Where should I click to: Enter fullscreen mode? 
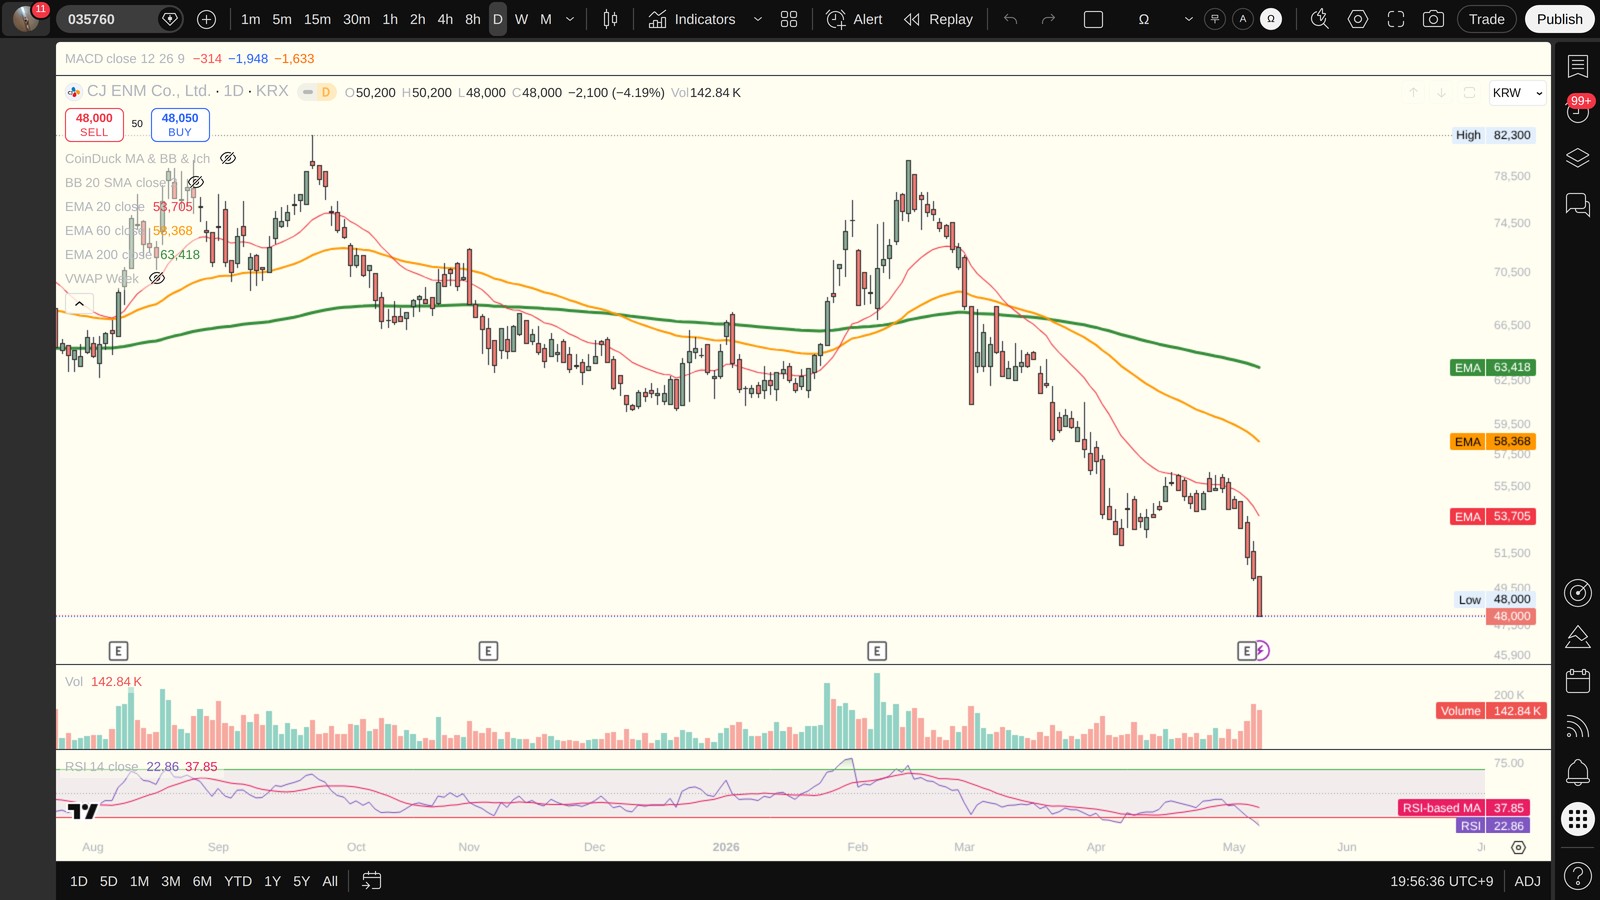coord(1396,19)
